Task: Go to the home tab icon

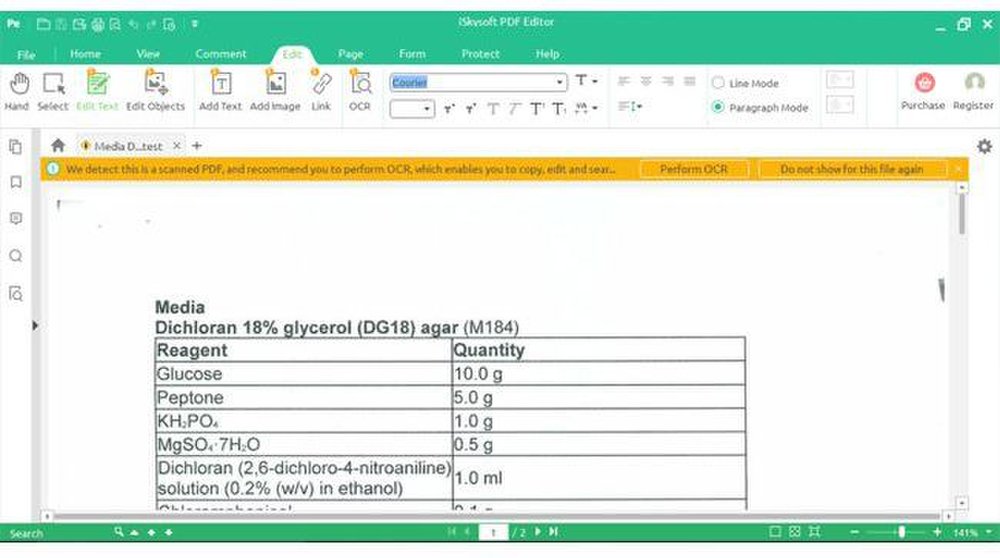Action: tap(58, 145)
